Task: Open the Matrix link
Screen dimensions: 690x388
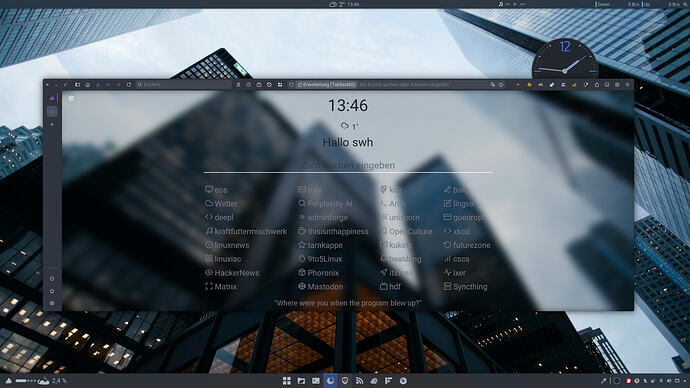Action: (x=221, y=286)
